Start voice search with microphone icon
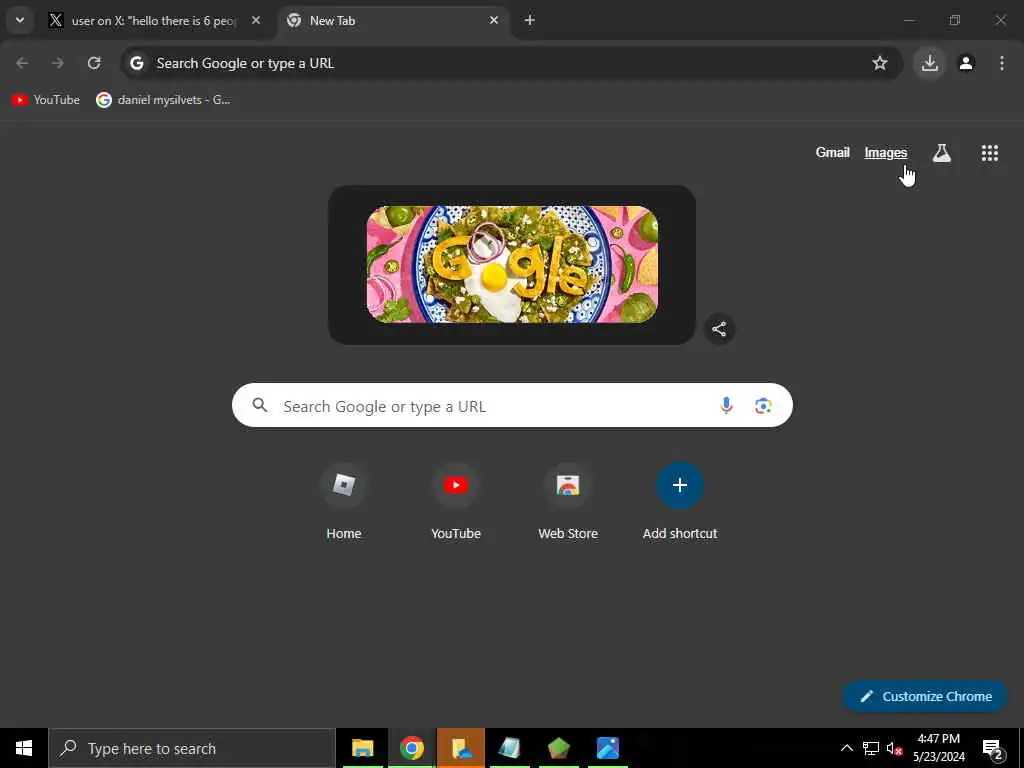The image size is (1024, 768). tap(726, 406)
